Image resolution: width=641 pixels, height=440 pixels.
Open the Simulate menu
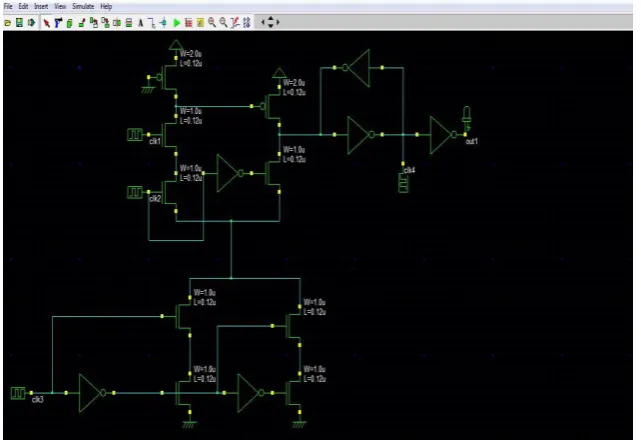83,7
